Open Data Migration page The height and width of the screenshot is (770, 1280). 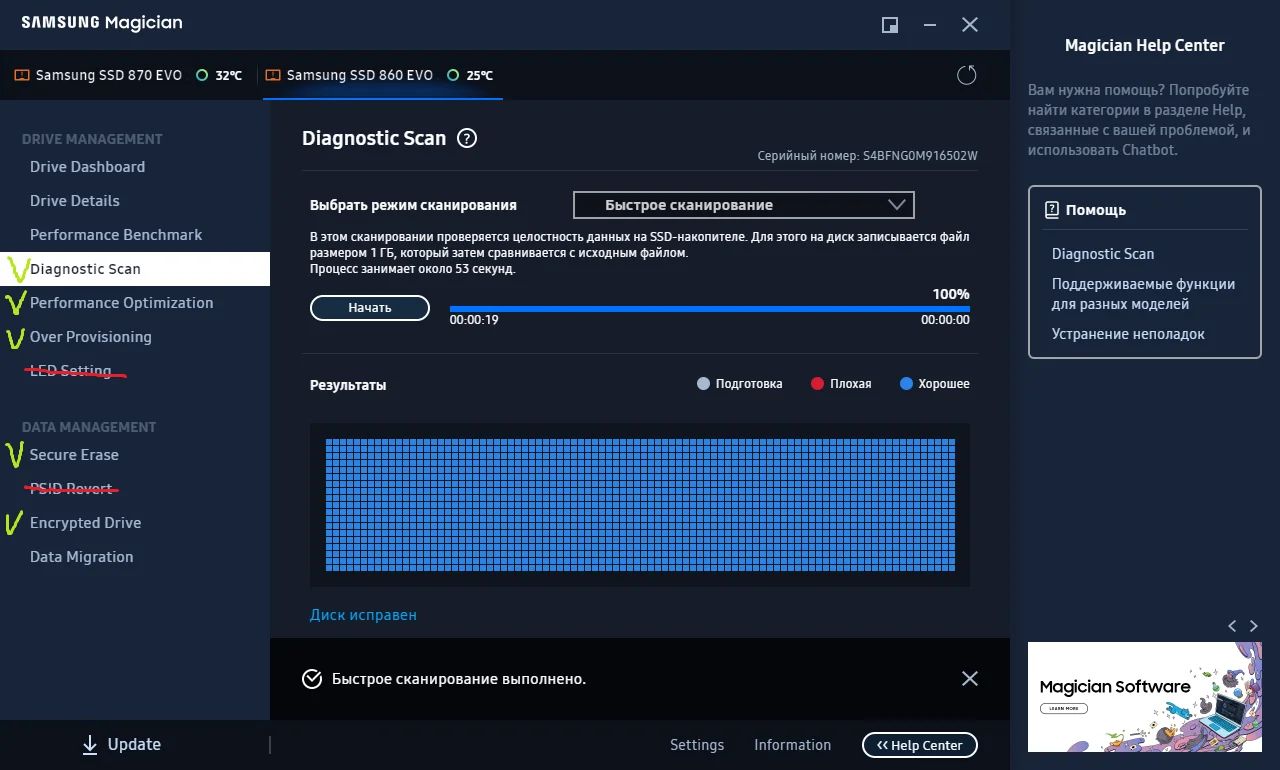click(81, 557)
